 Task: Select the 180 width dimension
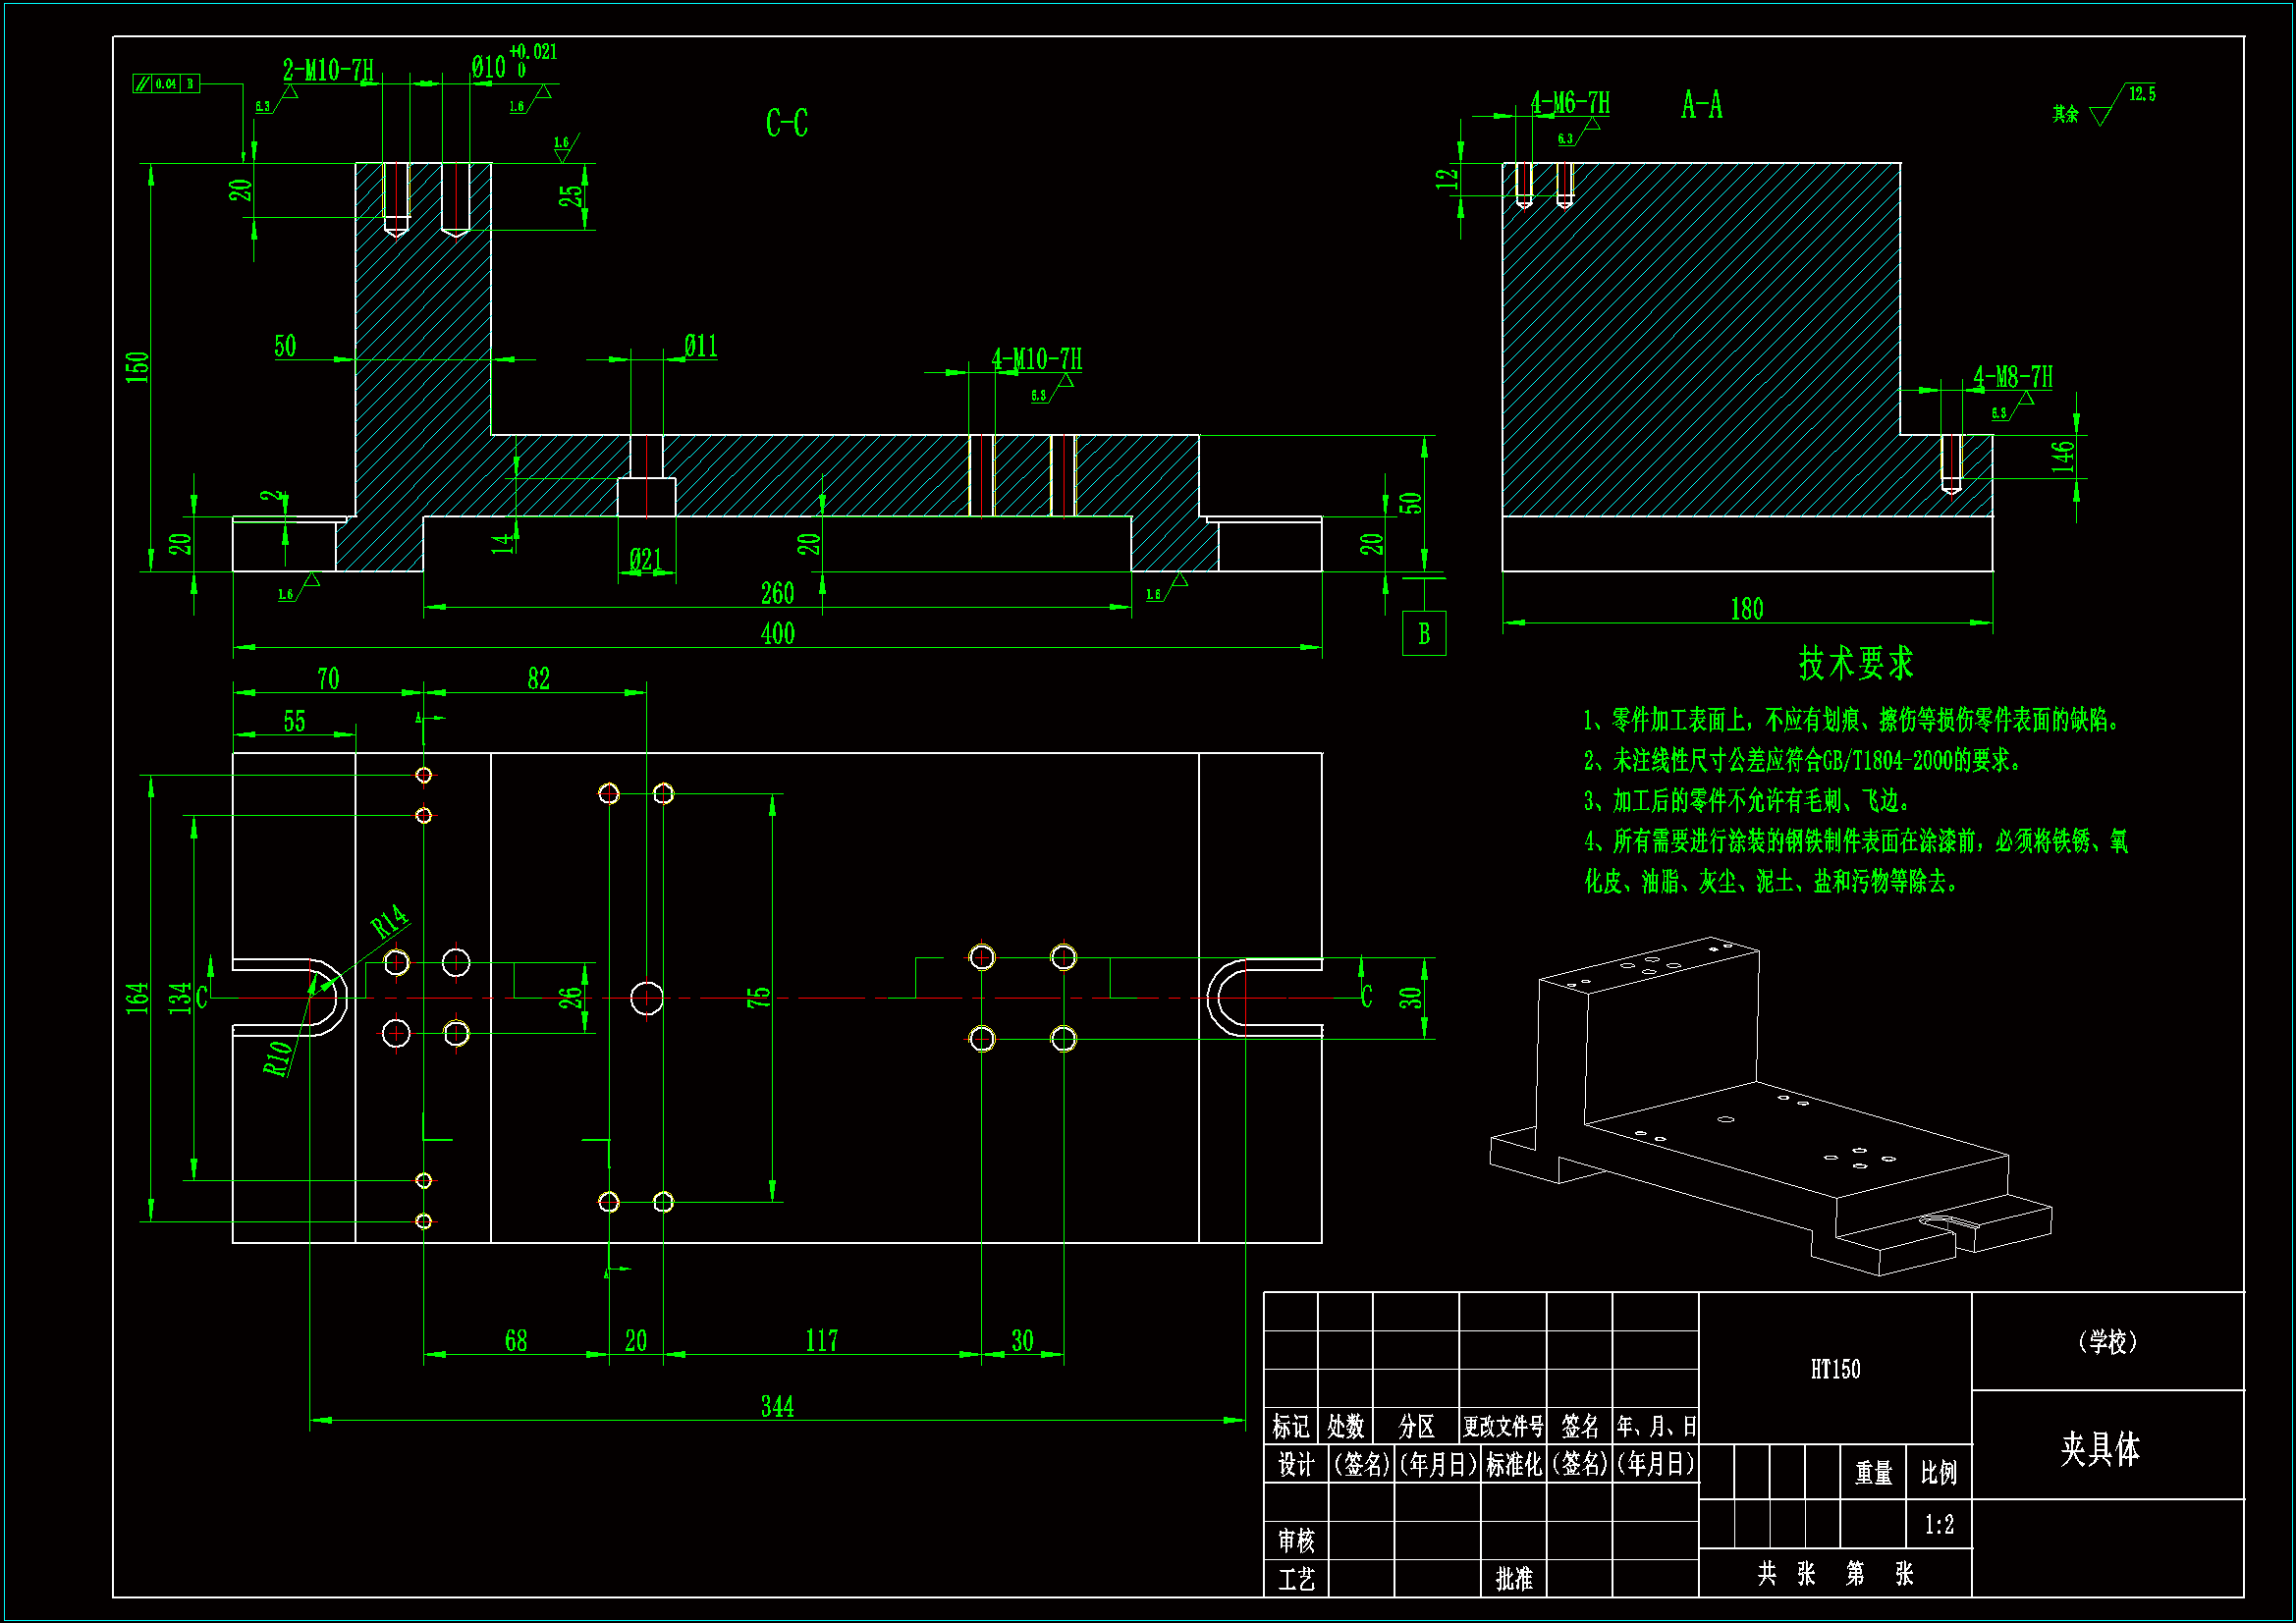(1746, 609)
